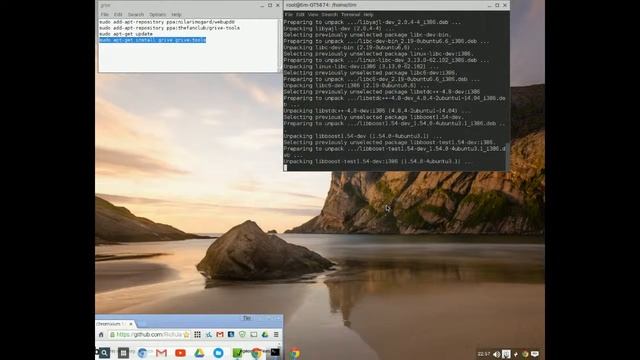Launch YouTube from the shelf
Viewport: 640px width, 360px height.
point(180,353)
